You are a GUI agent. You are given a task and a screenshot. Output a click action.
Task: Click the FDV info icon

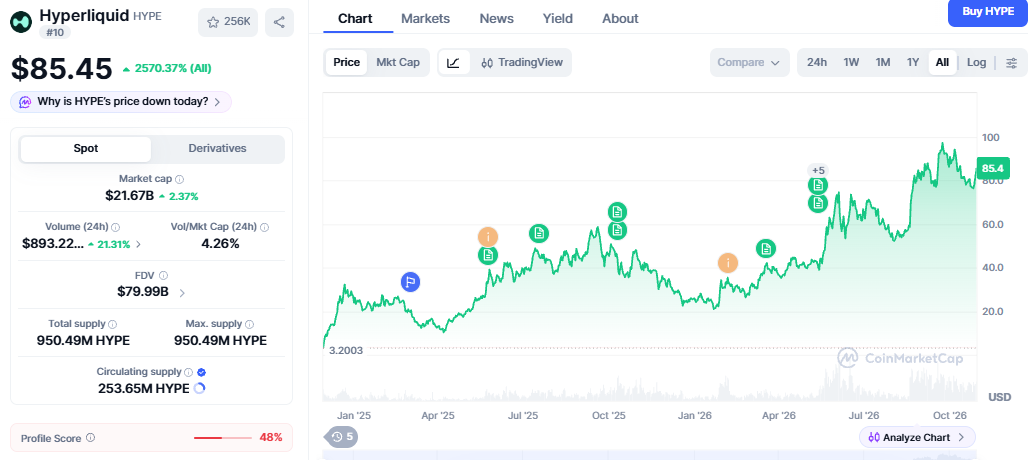pyautogui.click(x=163, y=276)
